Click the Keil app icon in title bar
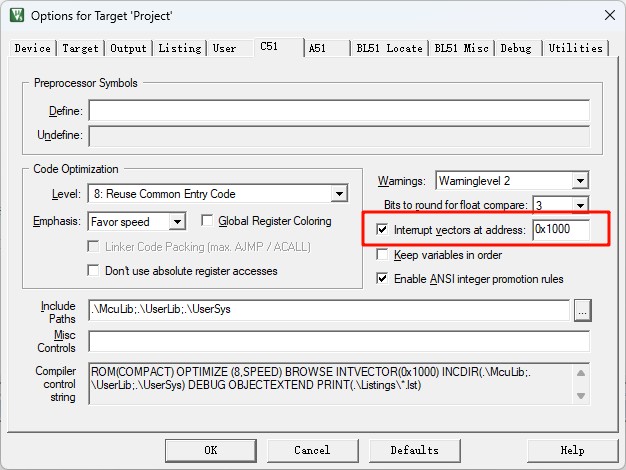This screenshot has height=470, width=626. [16, 15]
